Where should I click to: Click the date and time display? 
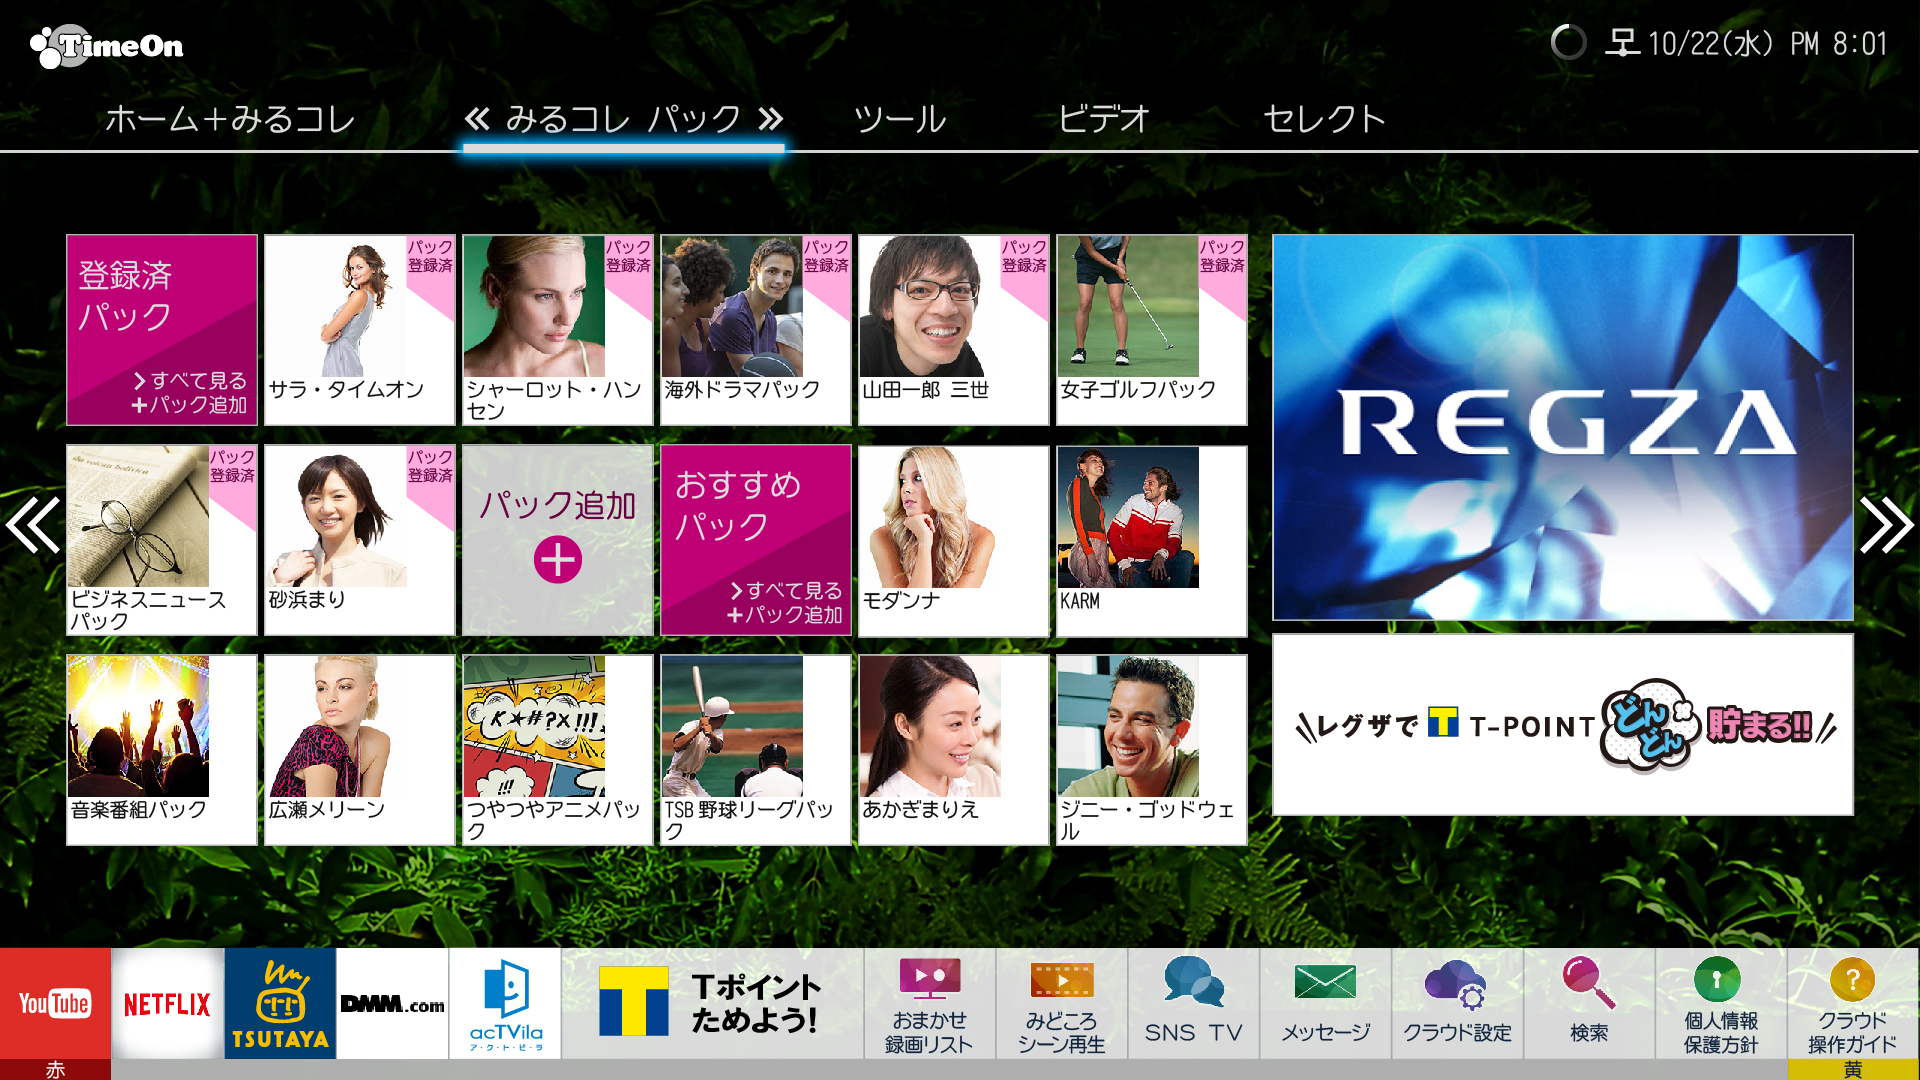click(1767, 43)
